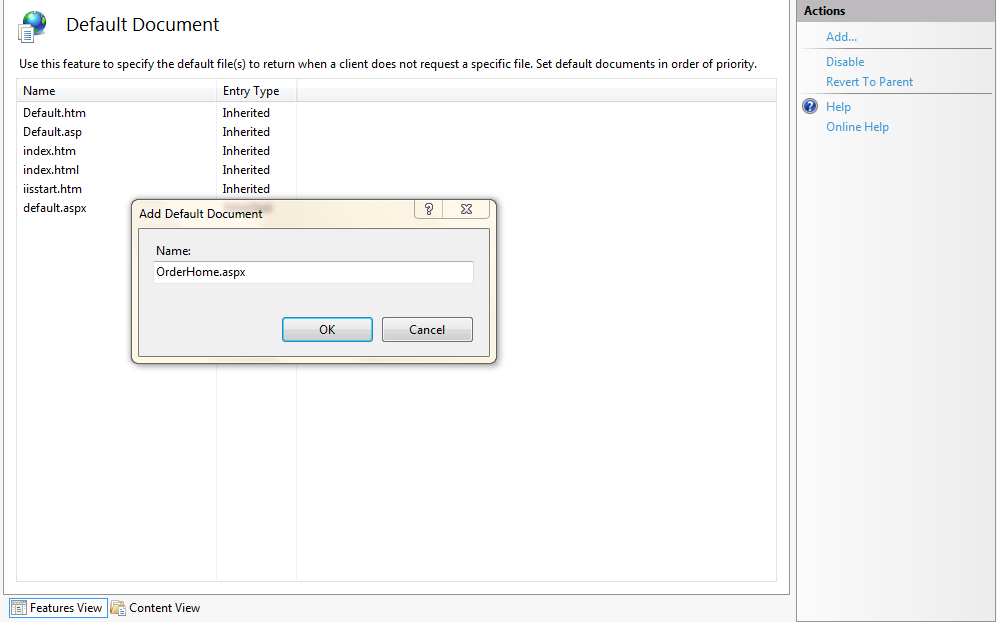This screenshot has width=997, height=622.
Task: Click the Content View folder icon
Action: (119, 607)
